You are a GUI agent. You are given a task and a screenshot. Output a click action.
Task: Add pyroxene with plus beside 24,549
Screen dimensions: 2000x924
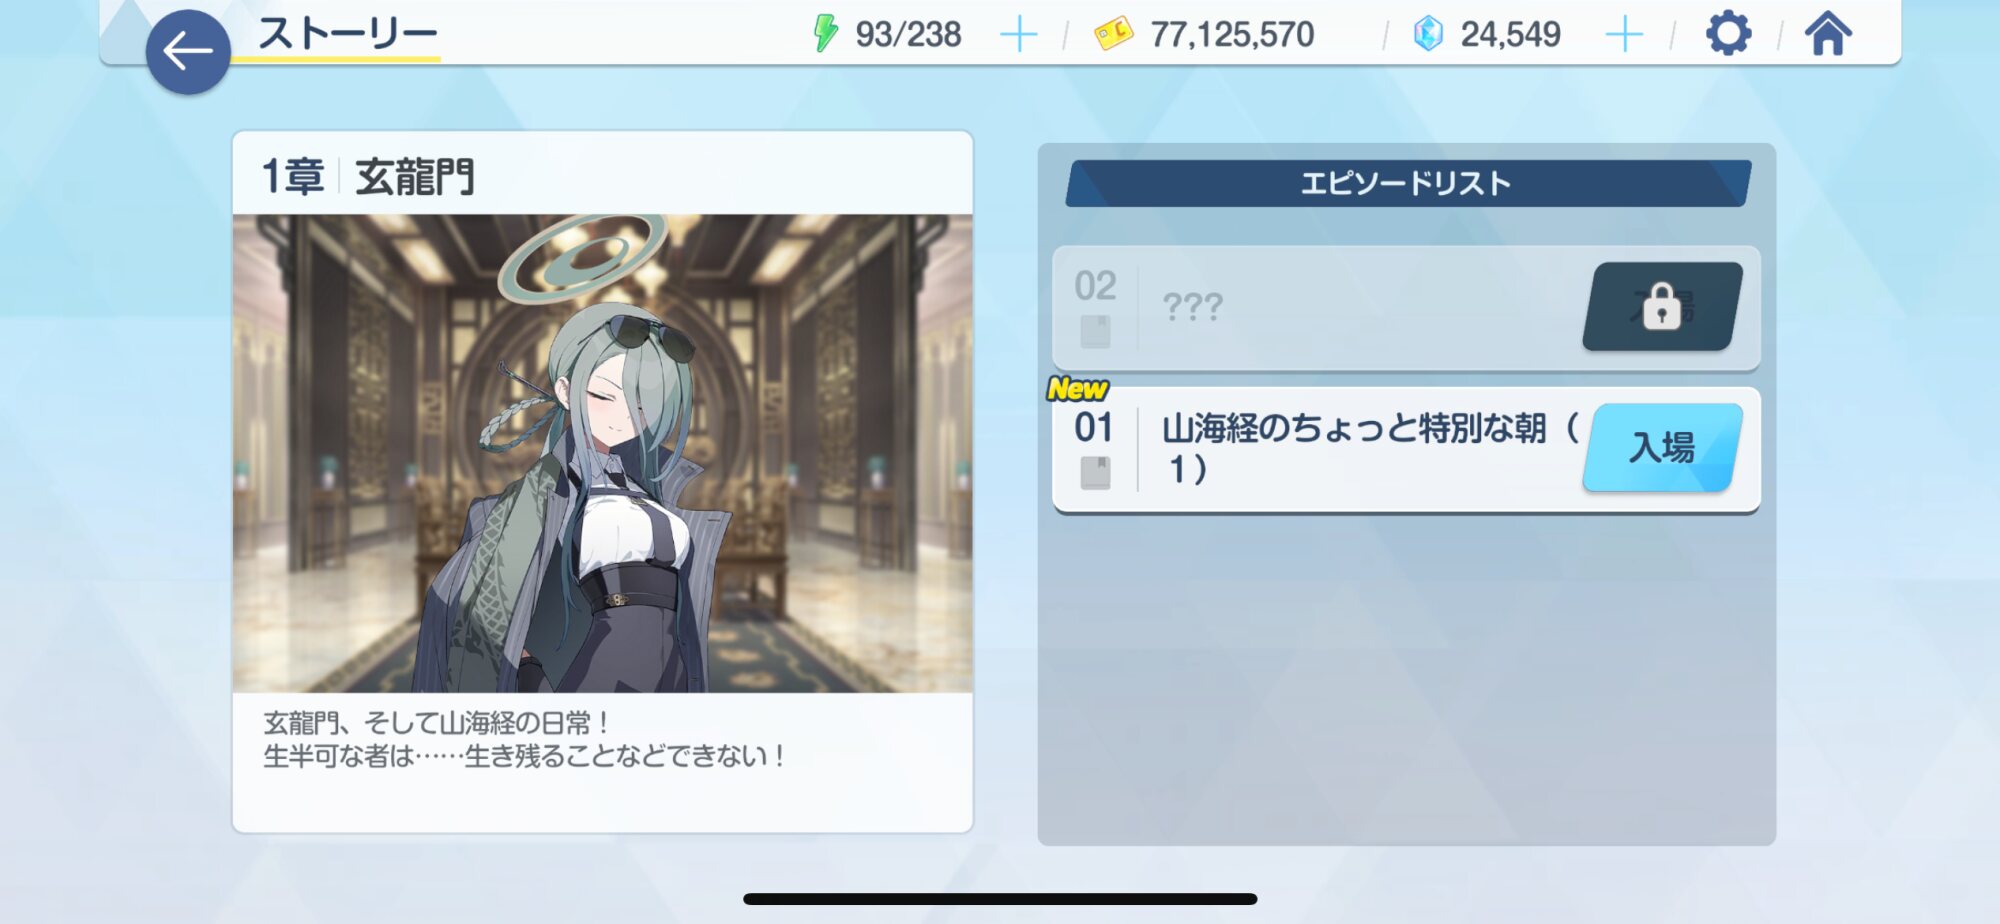coord(1624,35)
